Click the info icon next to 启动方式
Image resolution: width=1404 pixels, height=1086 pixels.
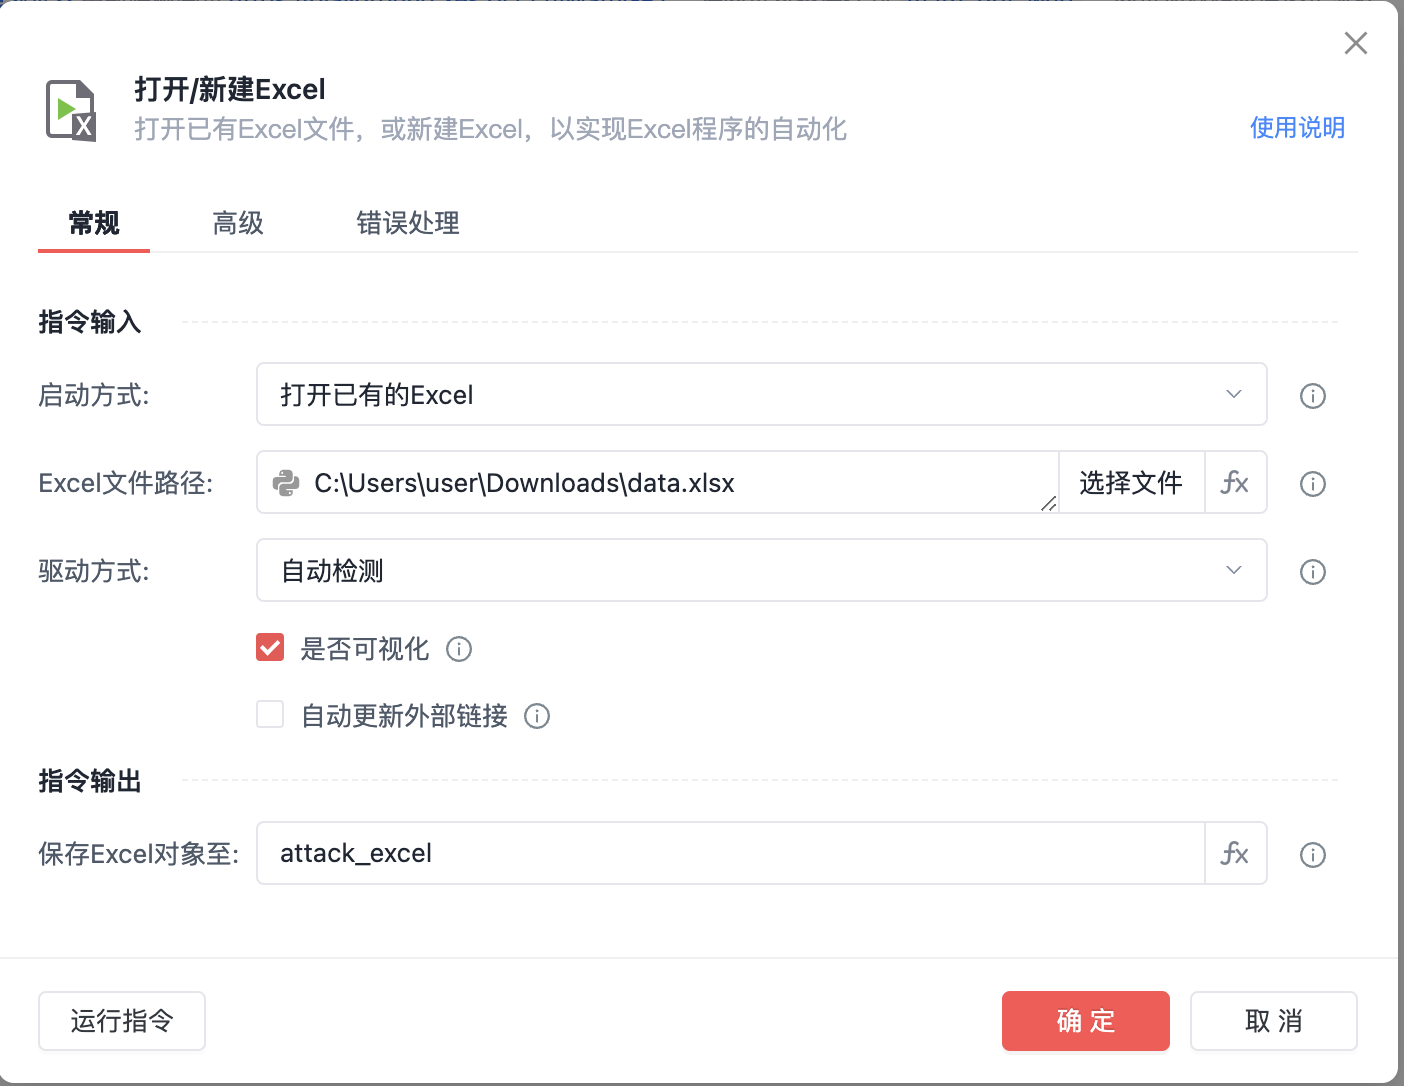[1312, 396]
